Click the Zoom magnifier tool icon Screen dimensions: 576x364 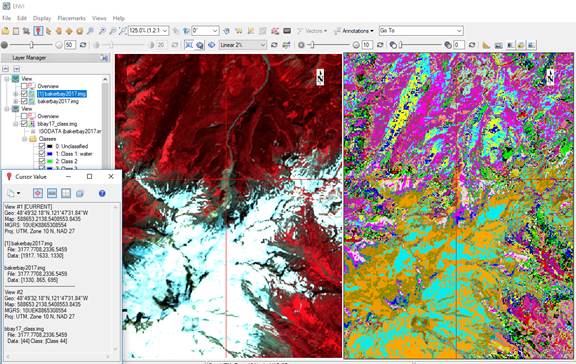(90, 31)
